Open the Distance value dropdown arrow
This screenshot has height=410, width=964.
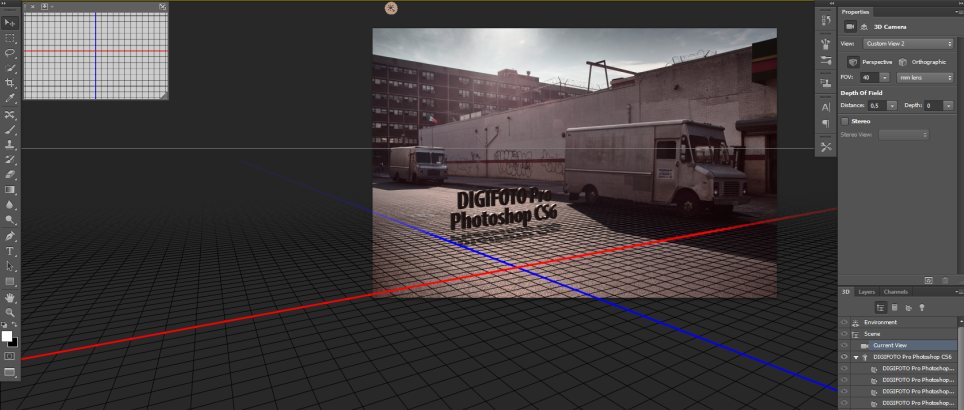[892, 106]
